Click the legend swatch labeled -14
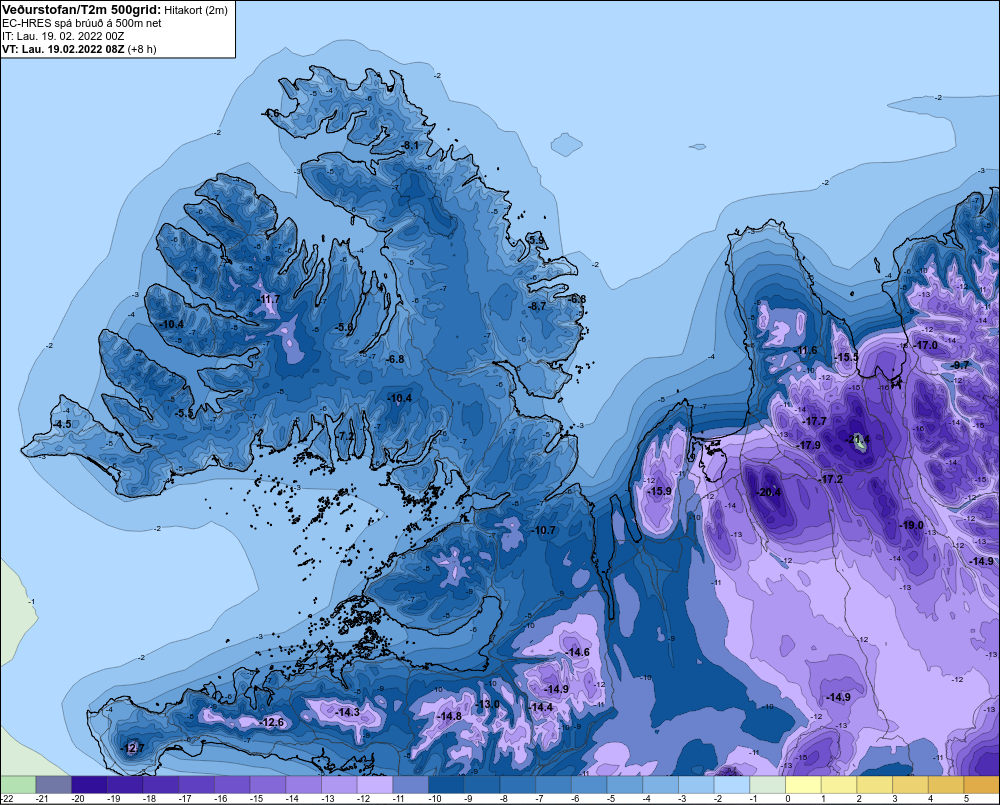 [304, 784]
